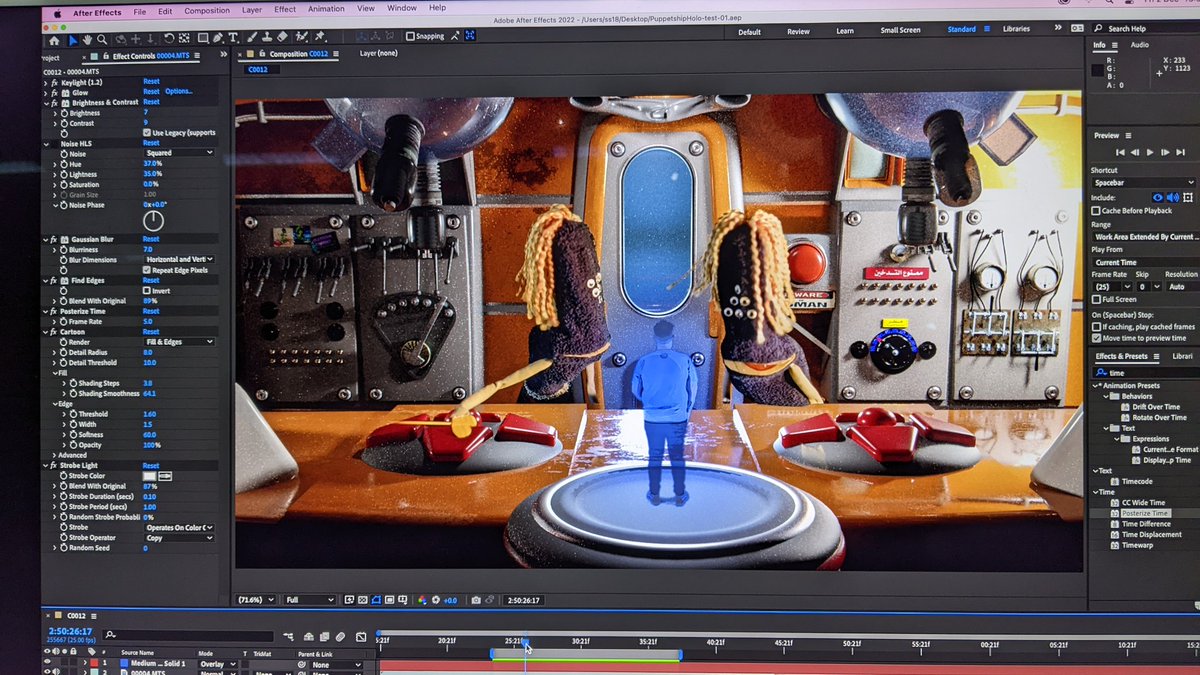This screenshot has width=1200, height=675.
Task: Click the show channel color icon
Action: click(x=422, y=600)
